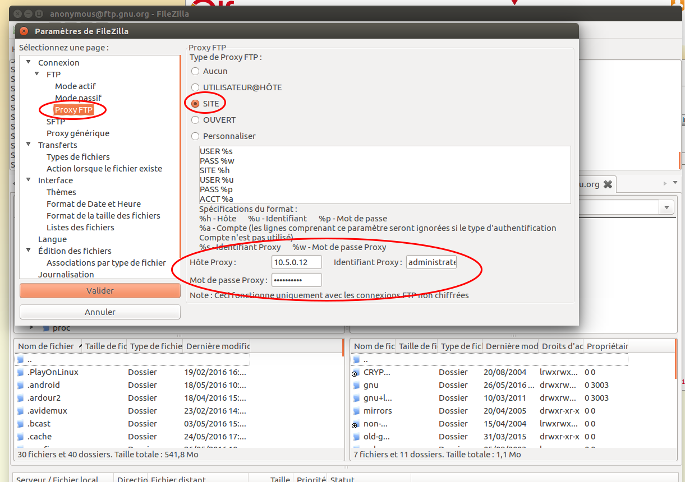
Task: Select the OUVERT radio option
Action: coord(195,119)
